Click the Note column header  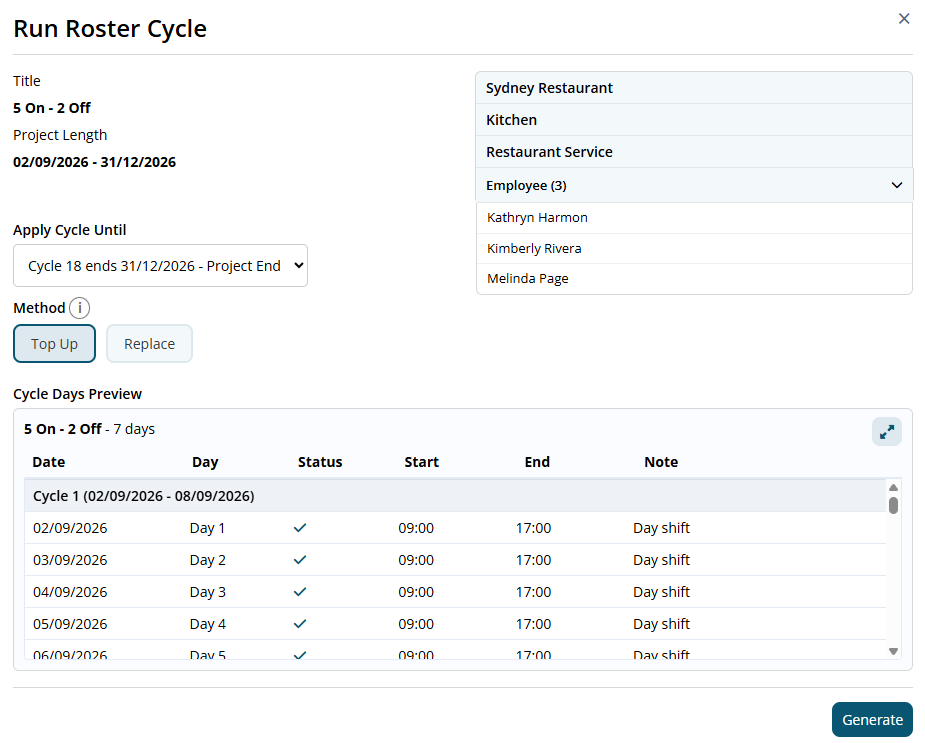click(661, 462)
